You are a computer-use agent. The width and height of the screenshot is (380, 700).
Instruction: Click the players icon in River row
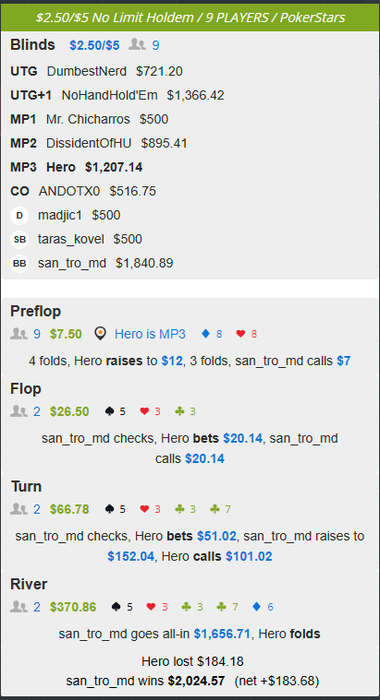point(19,607)
